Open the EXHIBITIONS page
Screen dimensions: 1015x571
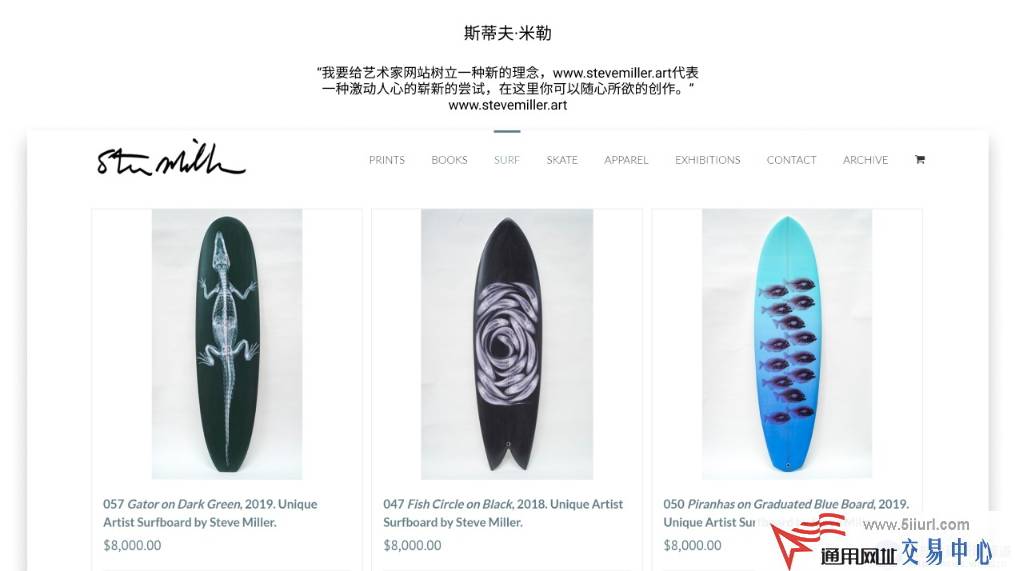[x=708, y=160]
